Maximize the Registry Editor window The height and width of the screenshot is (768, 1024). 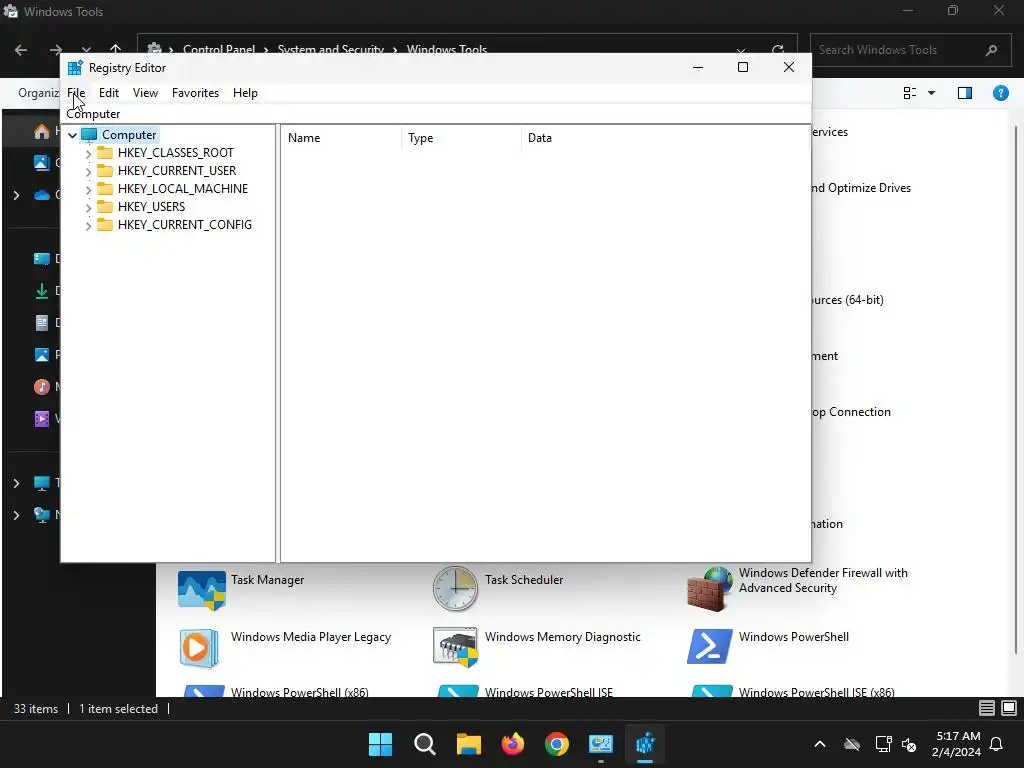(743, 67)
